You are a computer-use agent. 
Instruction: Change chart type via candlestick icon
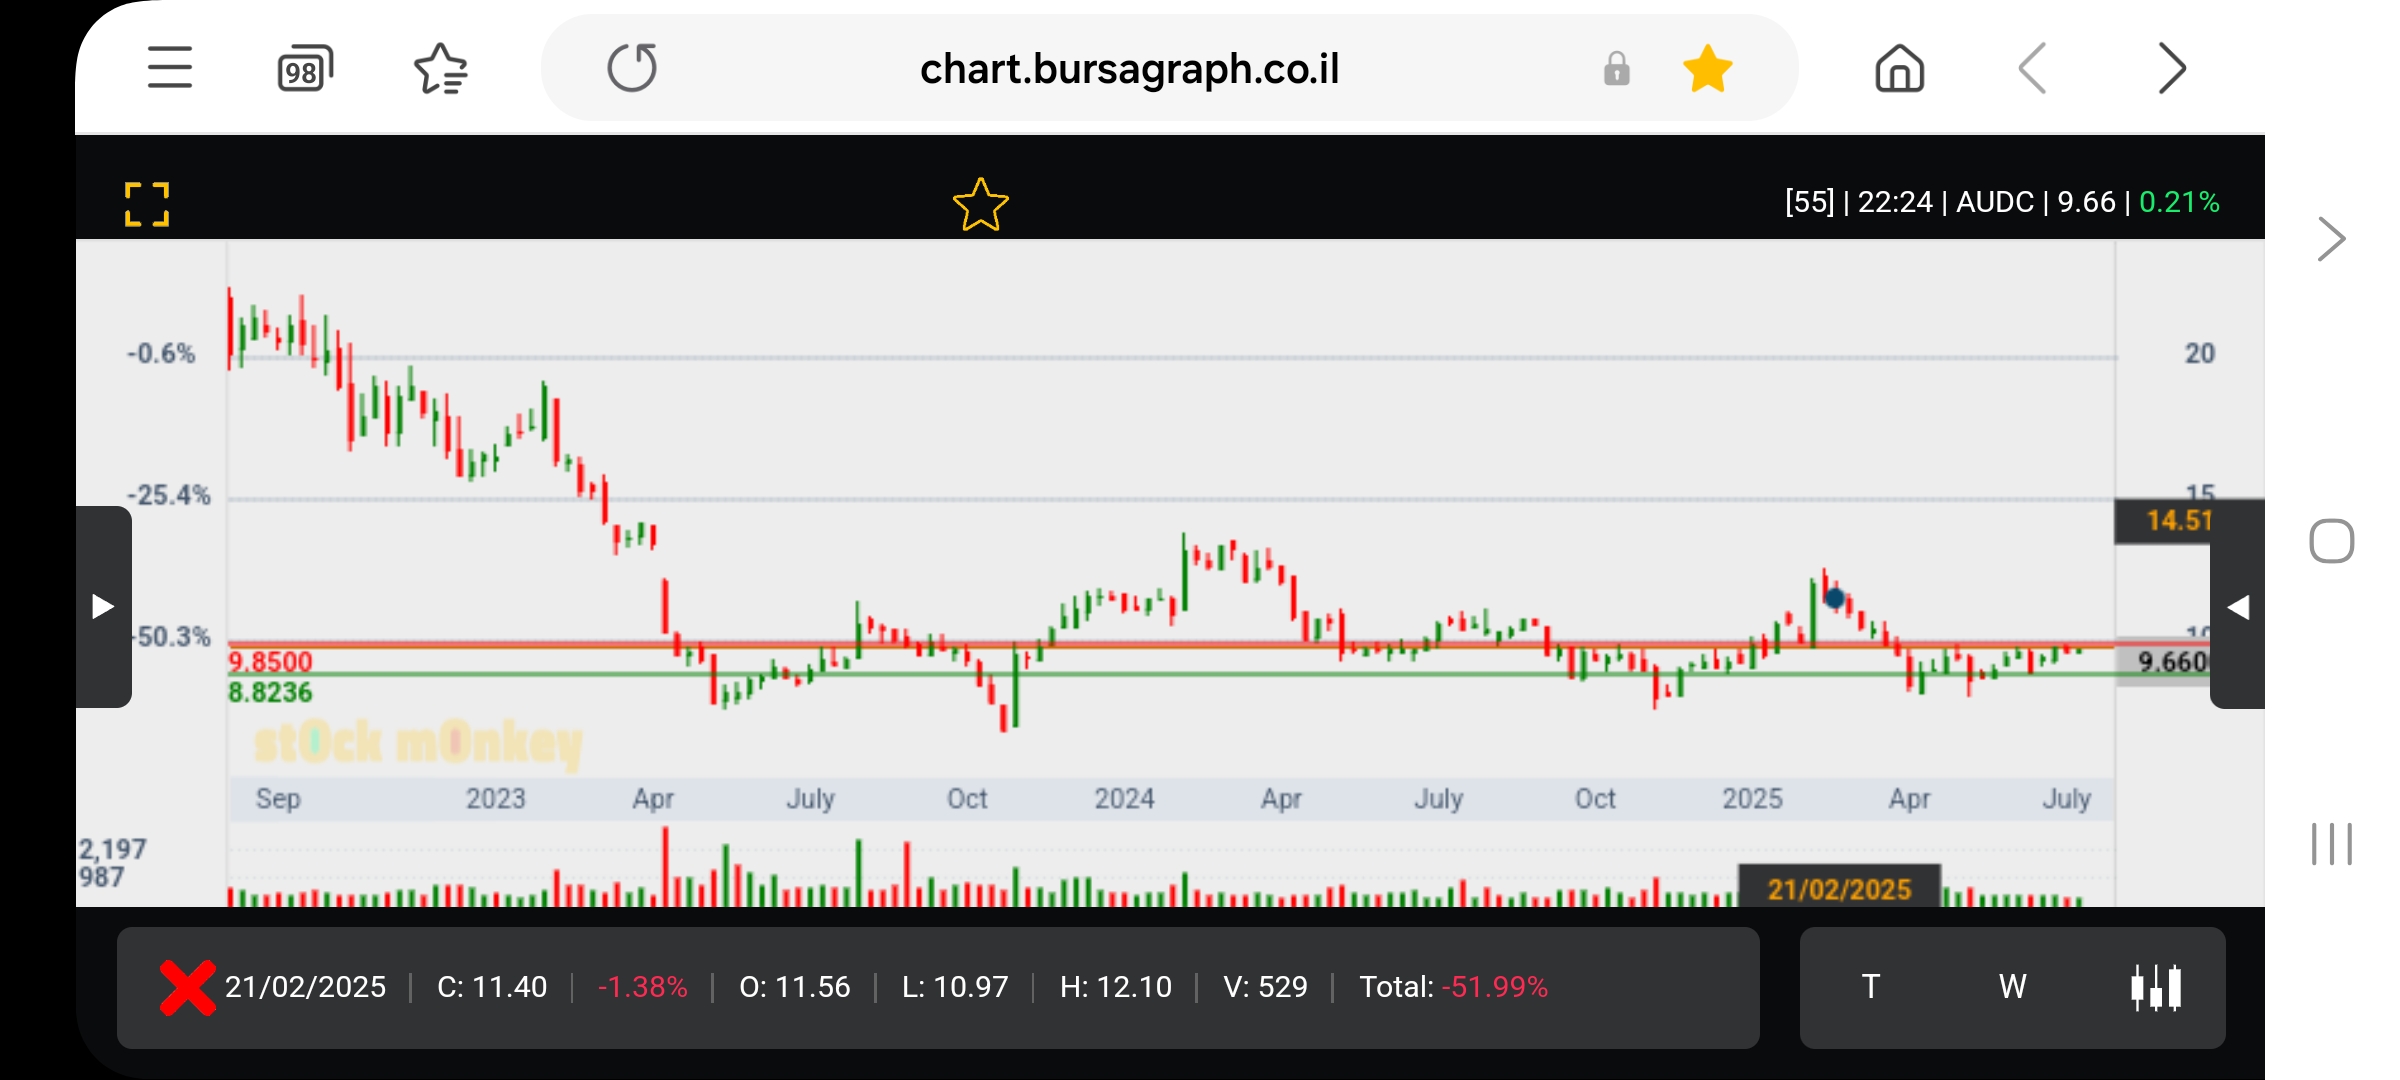2156,987
